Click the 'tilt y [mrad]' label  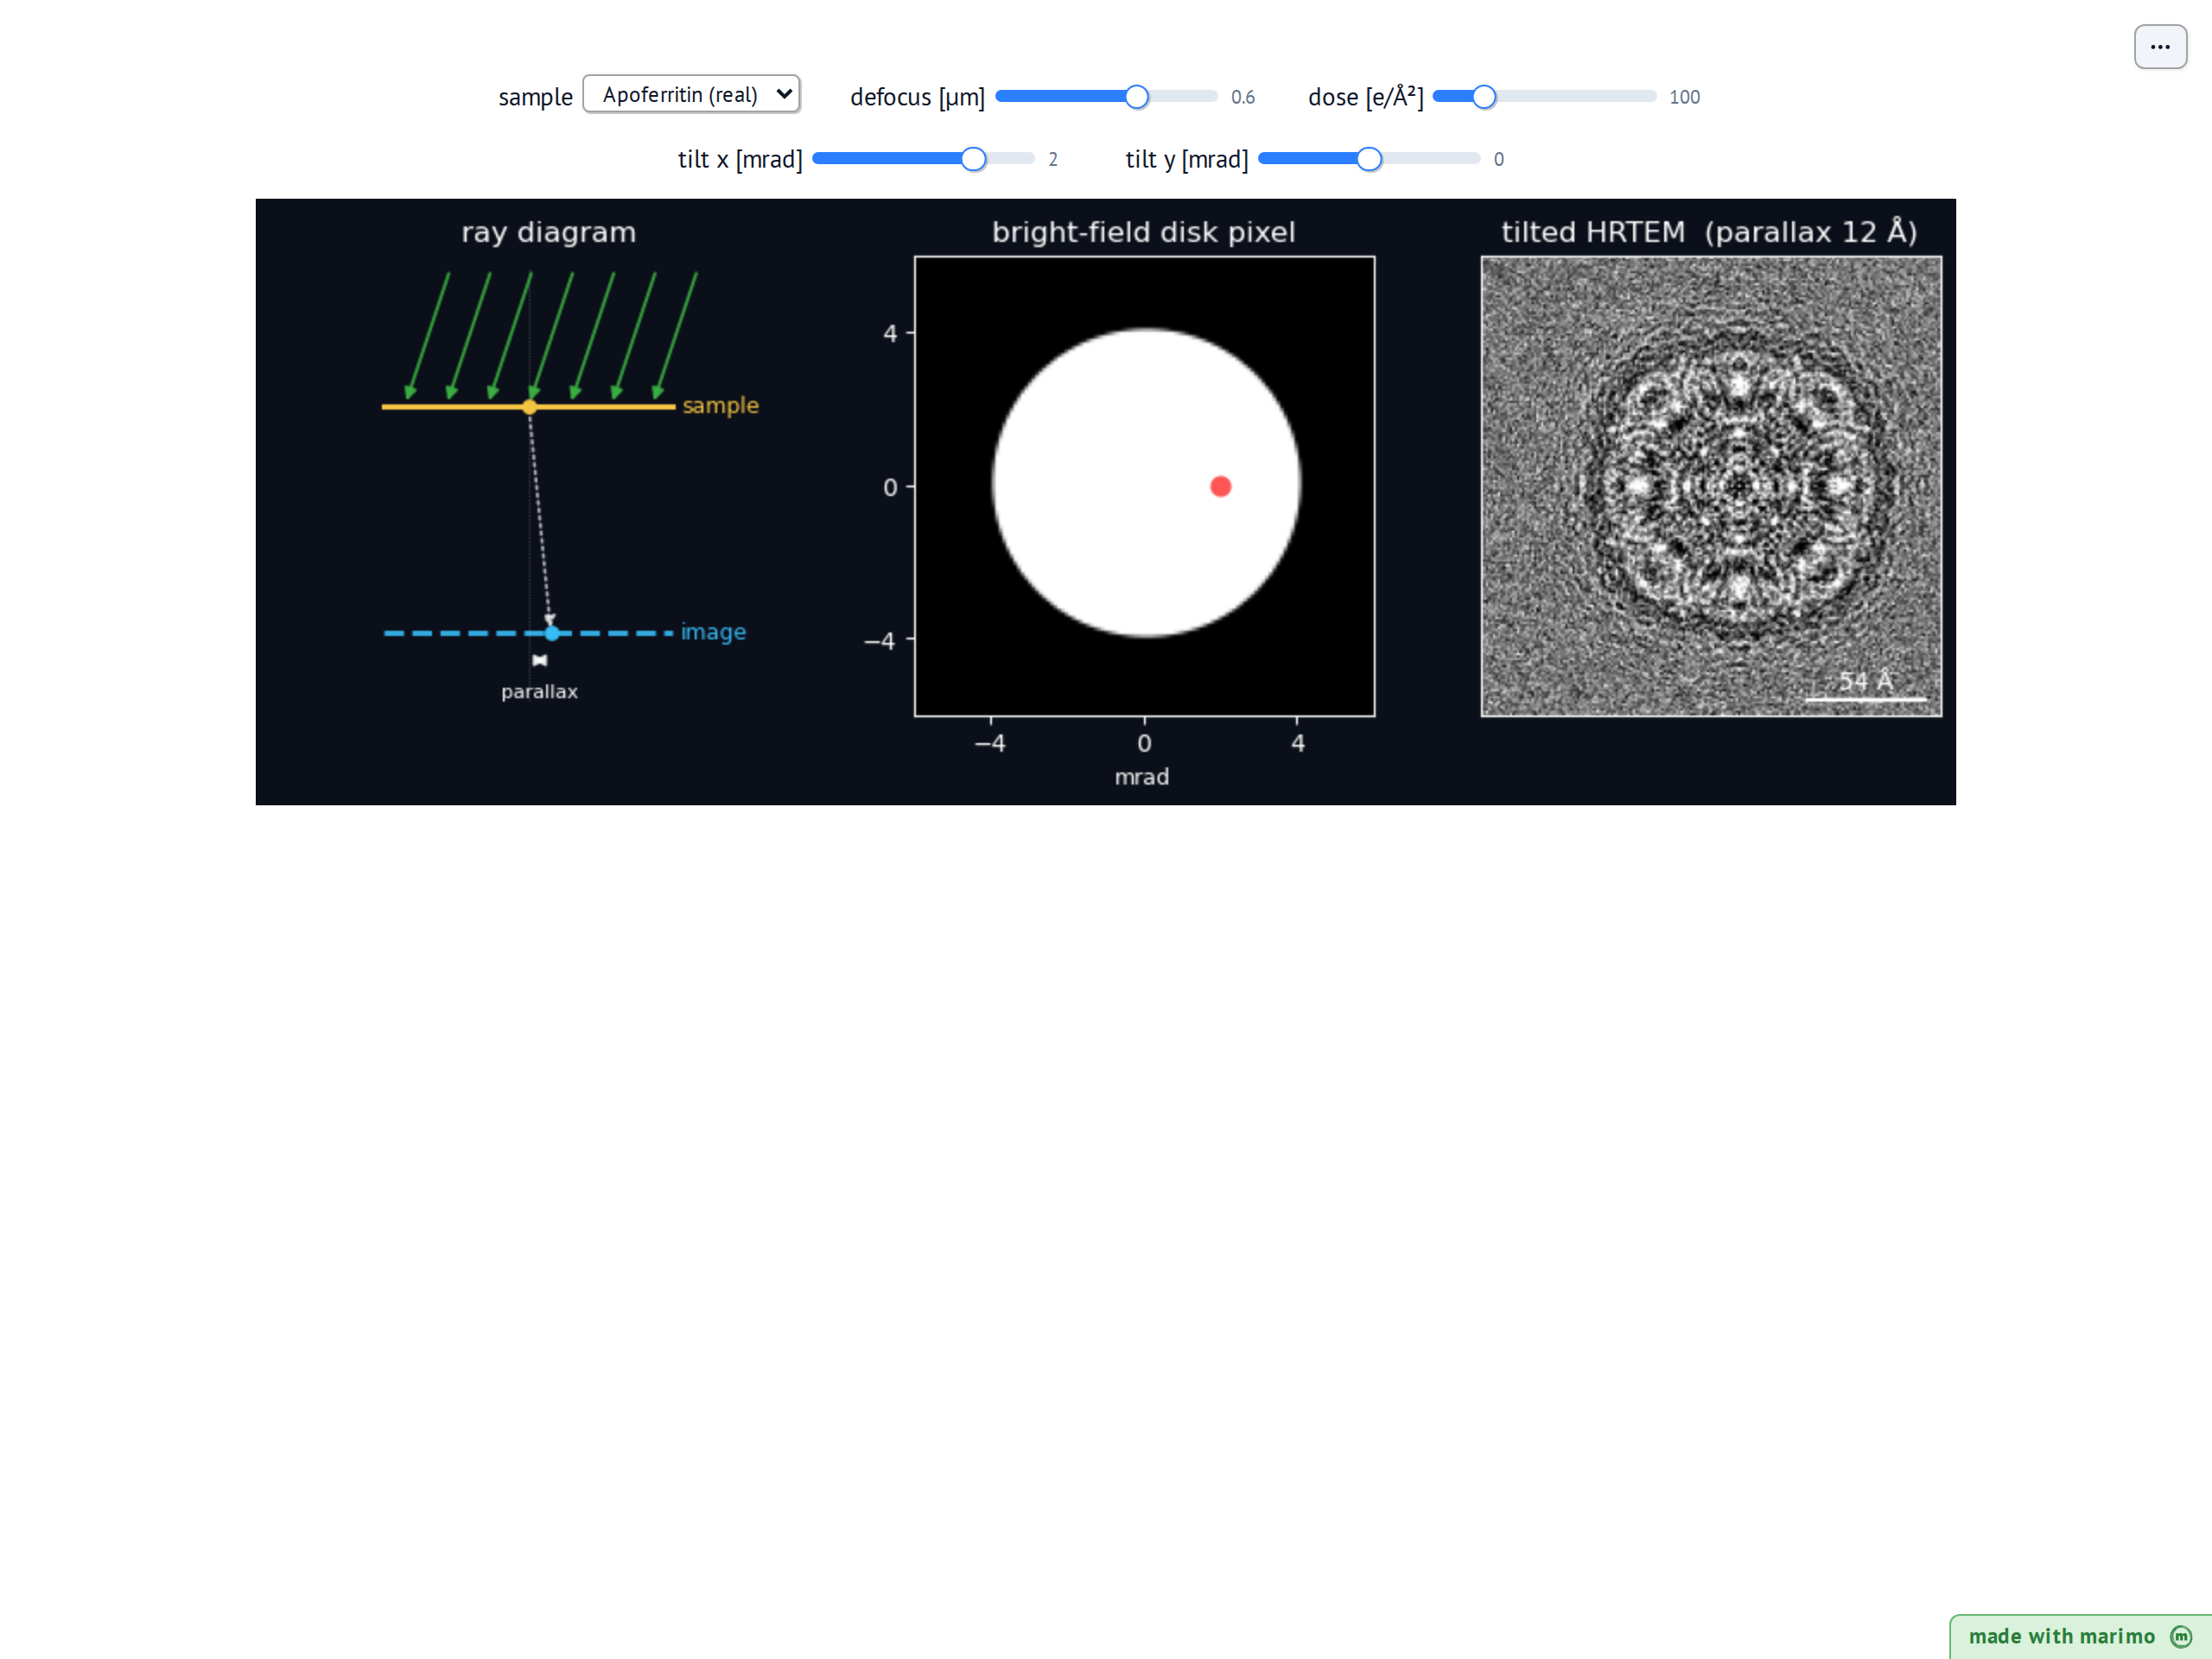(x=1186, y=159)
